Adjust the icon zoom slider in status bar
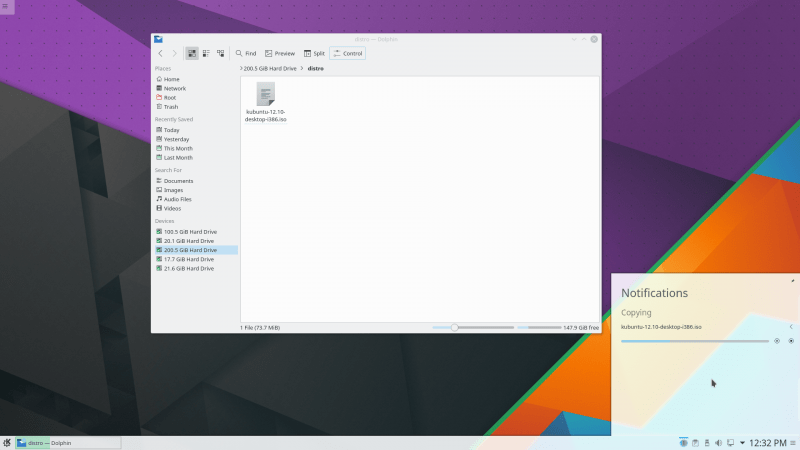Screen dimensions: 800x450 tap(455, 327)
